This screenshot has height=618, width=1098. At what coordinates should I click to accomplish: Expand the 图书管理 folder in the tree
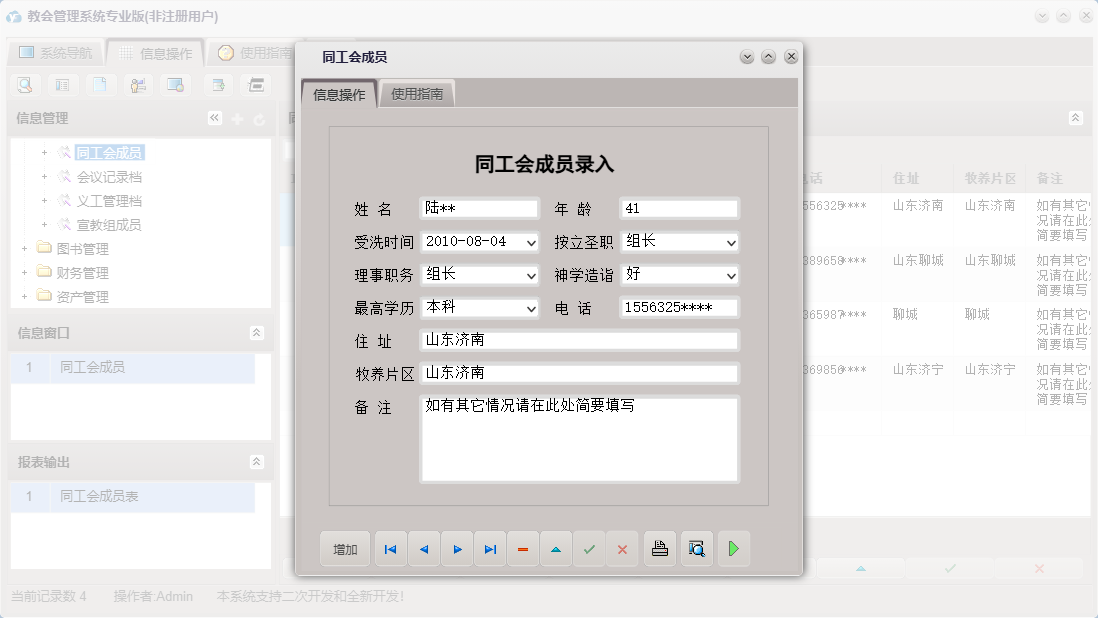pos(22,248)
